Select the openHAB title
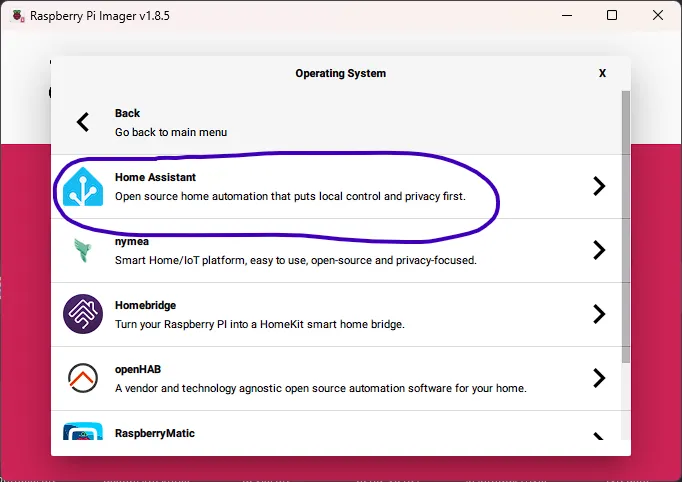Viewport: 682px width, 482px height. coord(138,369)
